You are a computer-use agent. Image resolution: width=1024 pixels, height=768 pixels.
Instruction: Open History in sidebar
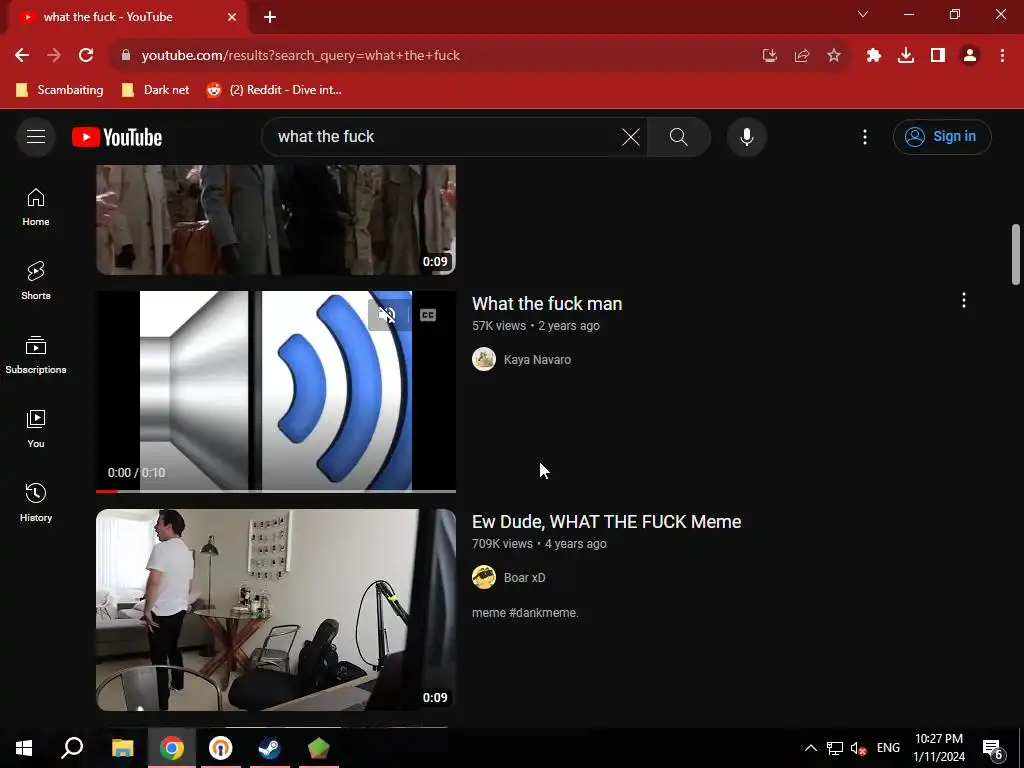pos(36,502)
